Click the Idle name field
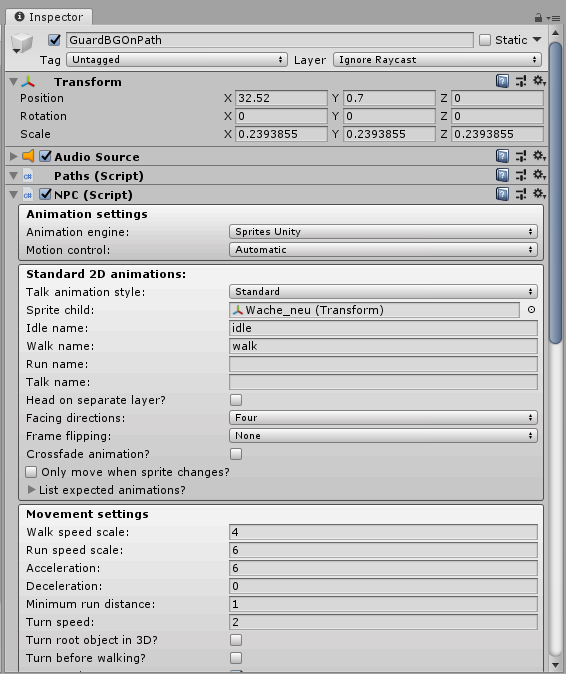Screen dimensions: 566x674 click(x=383, y=328)
